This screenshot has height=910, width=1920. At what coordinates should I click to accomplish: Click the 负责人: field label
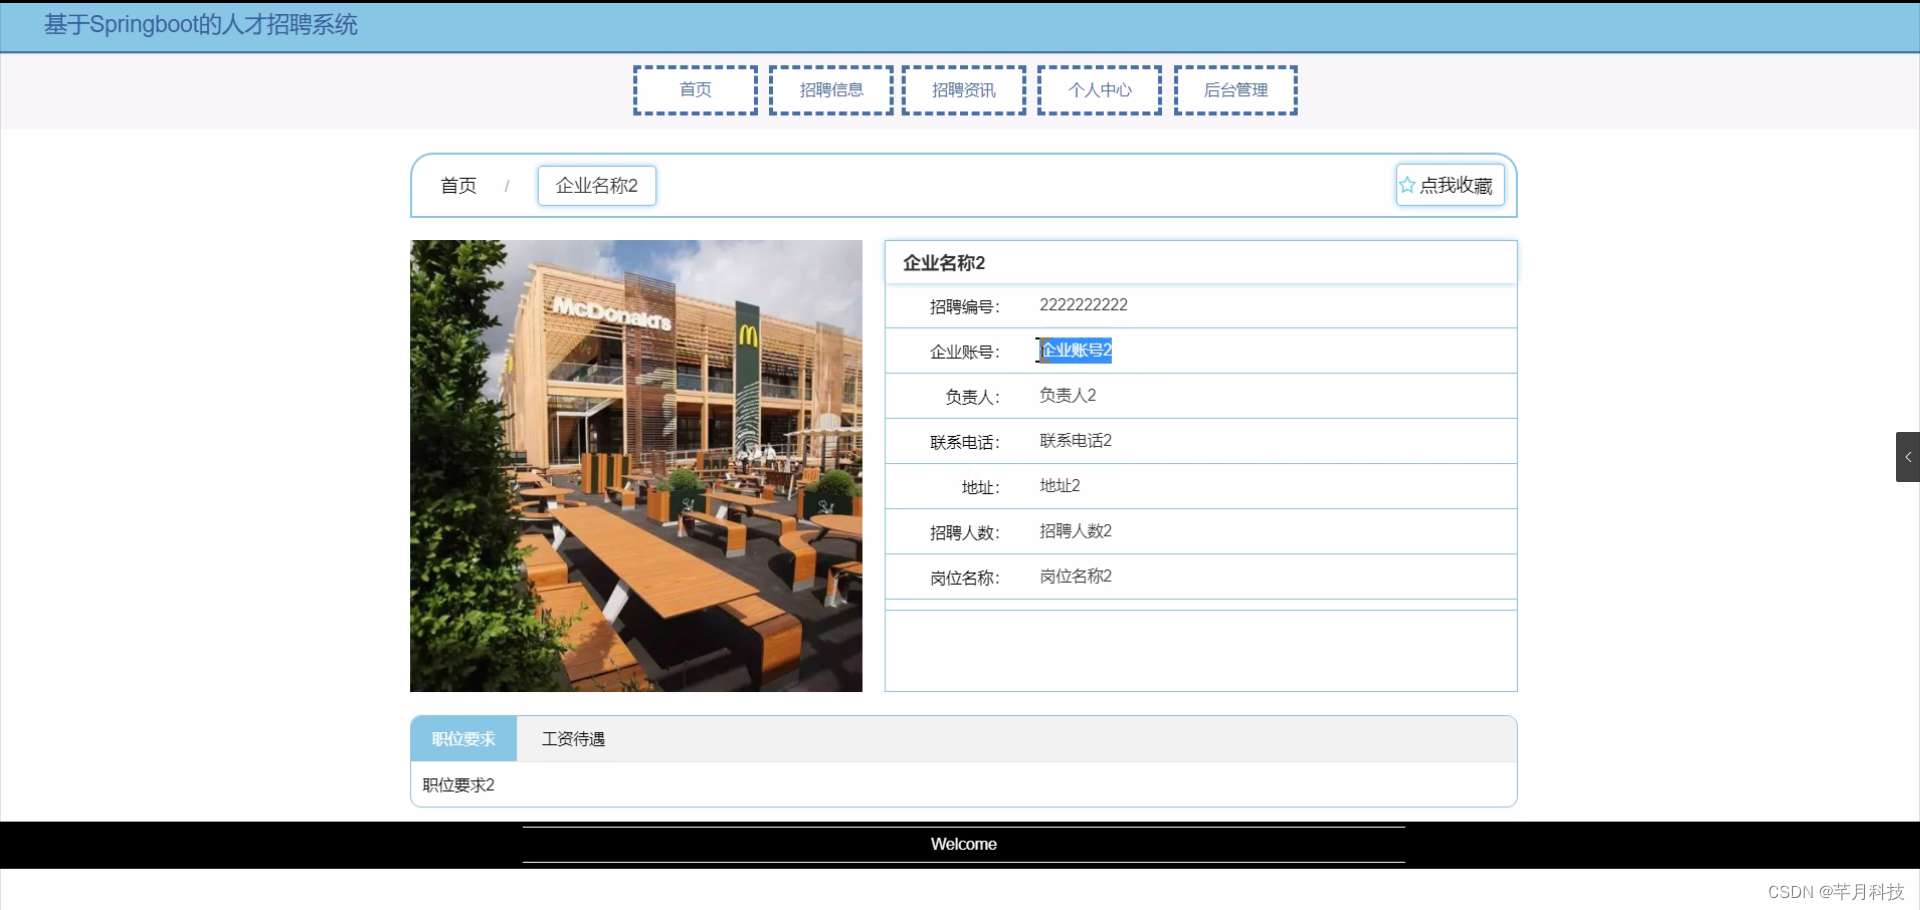972,397
